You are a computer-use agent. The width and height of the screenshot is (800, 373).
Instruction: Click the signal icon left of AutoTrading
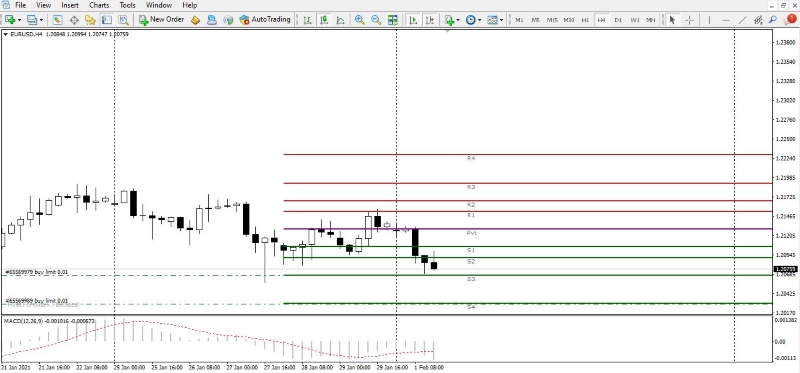[228, 20]
